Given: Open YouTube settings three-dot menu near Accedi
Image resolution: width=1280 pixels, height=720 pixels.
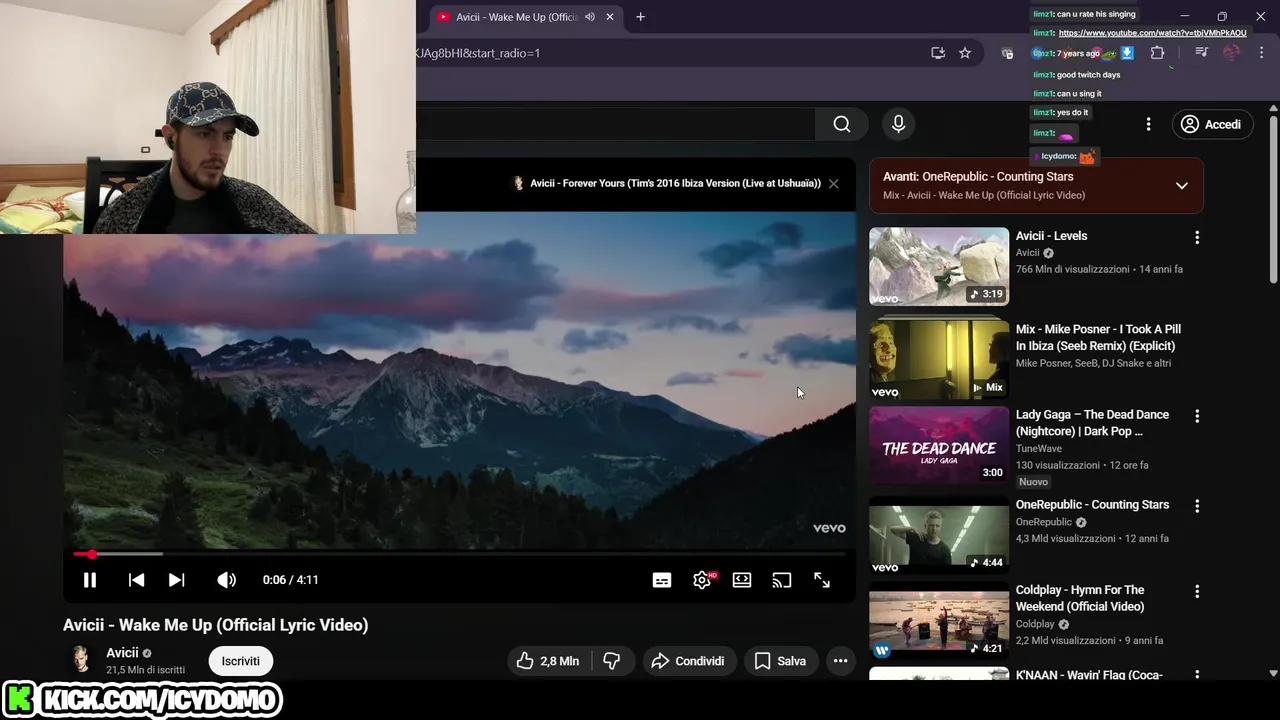Looking at the screenshot, I should (1148, 124).
